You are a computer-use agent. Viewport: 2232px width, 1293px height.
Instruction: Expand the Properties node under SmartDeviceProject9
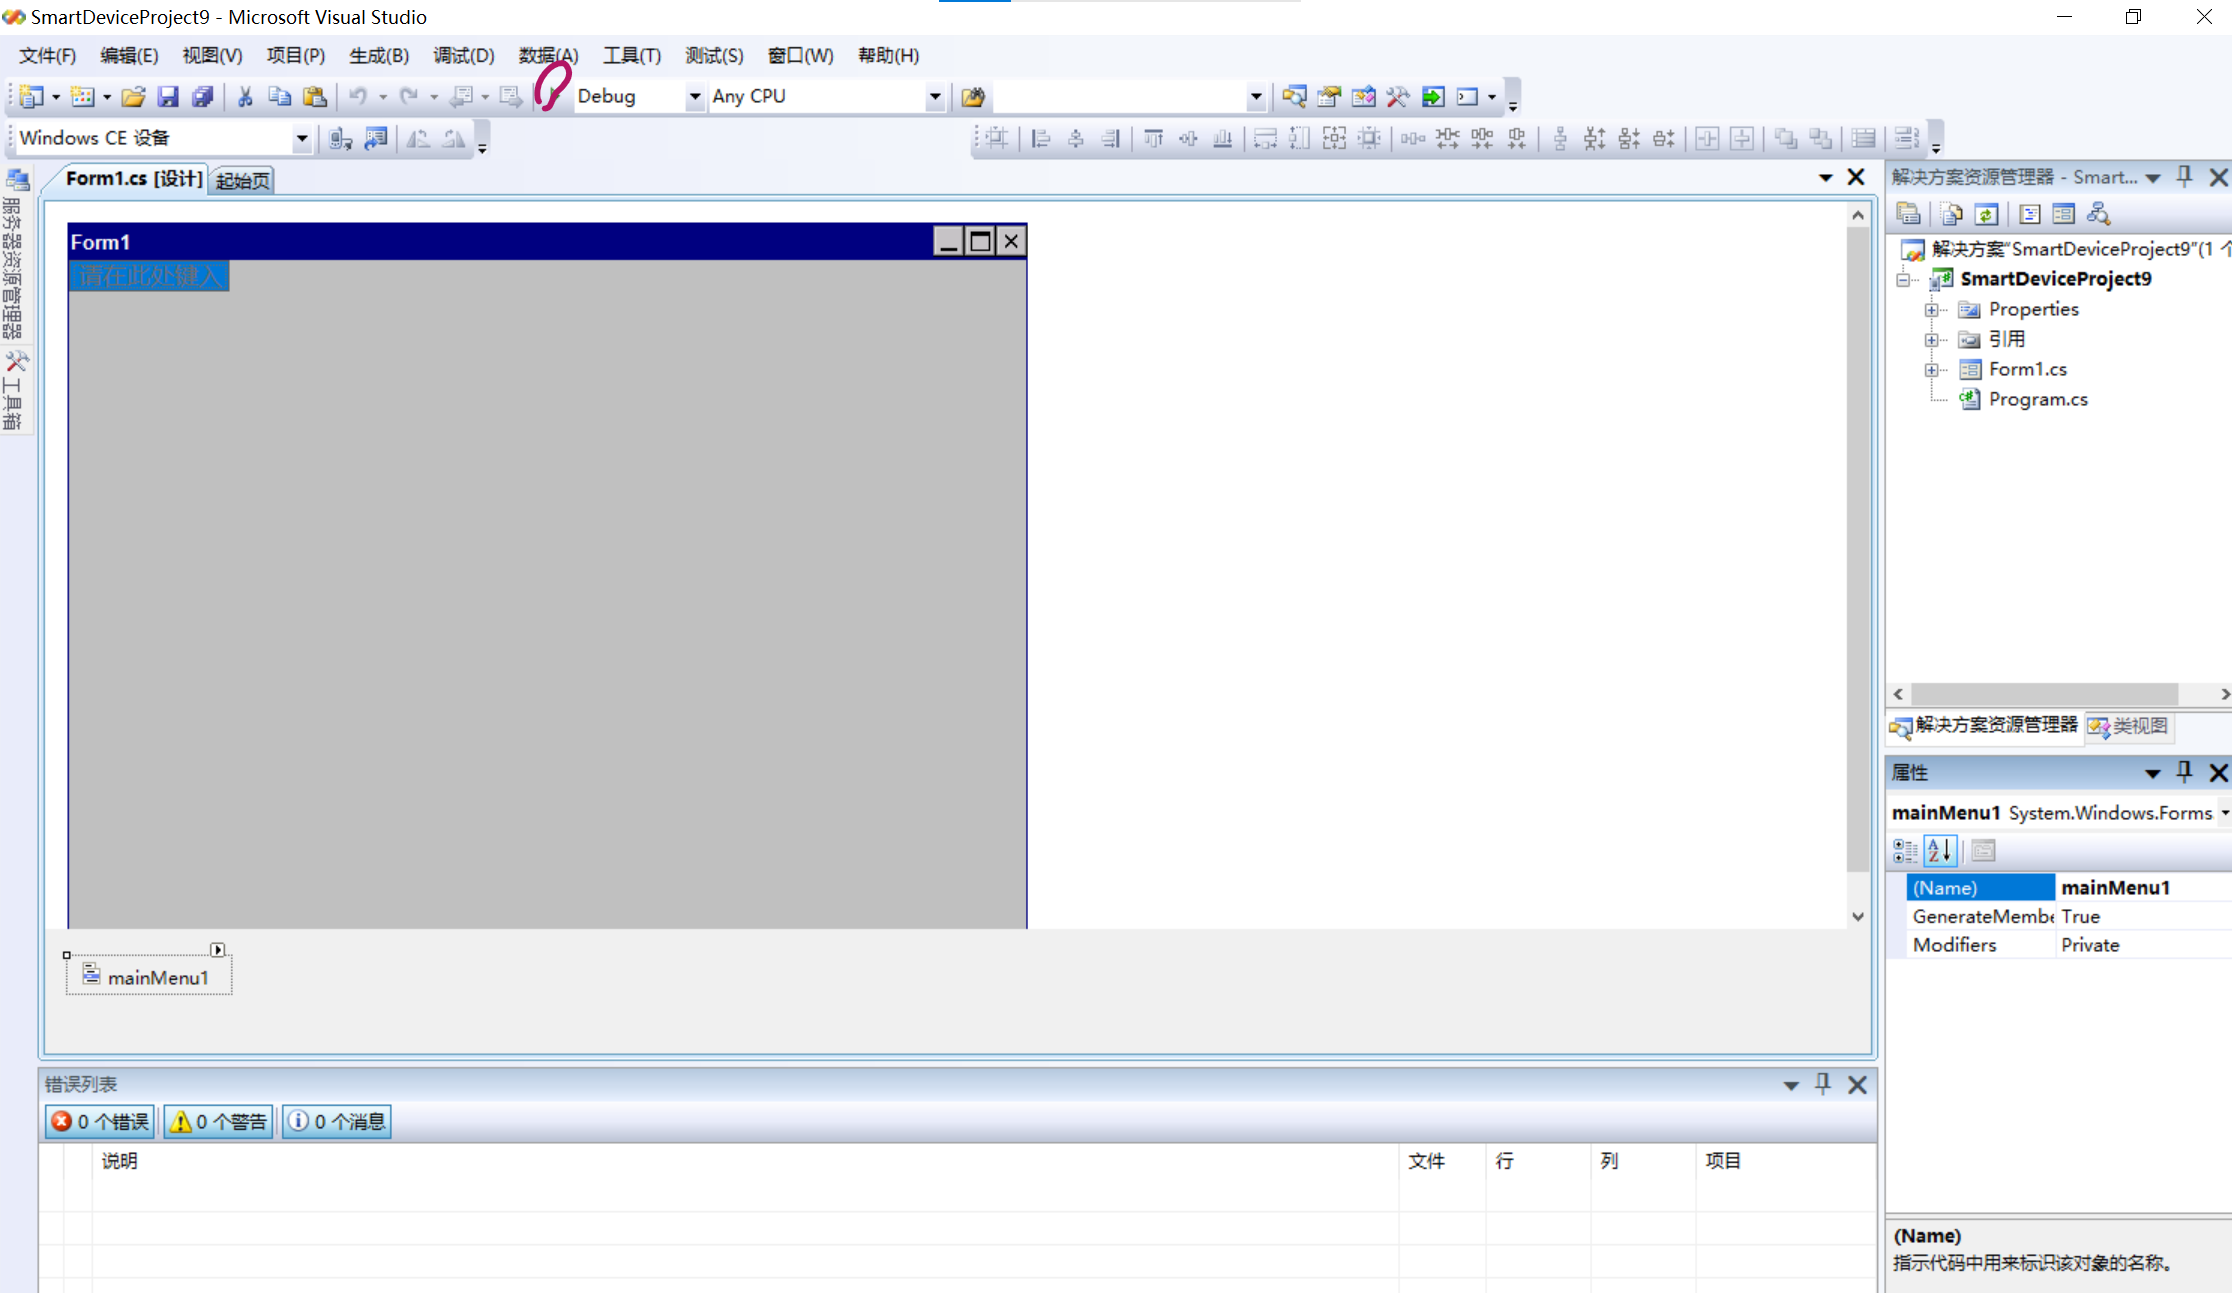[1932, 309]
